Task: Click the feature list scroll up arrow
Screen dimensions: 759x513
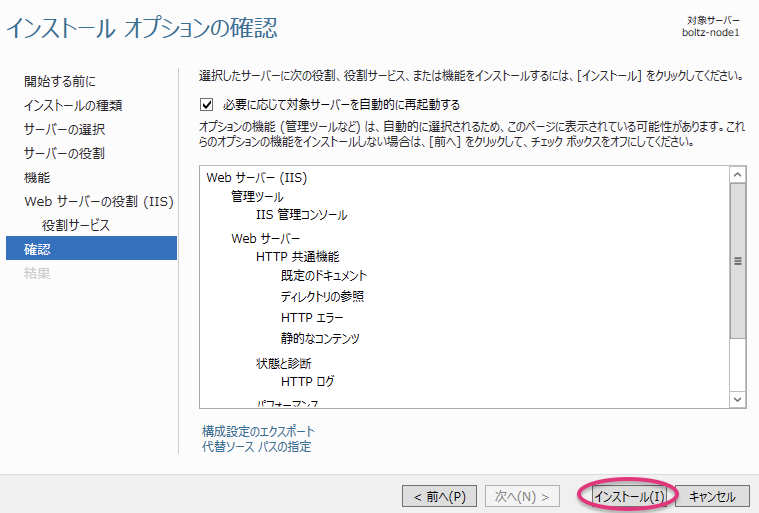Action: 738,175
